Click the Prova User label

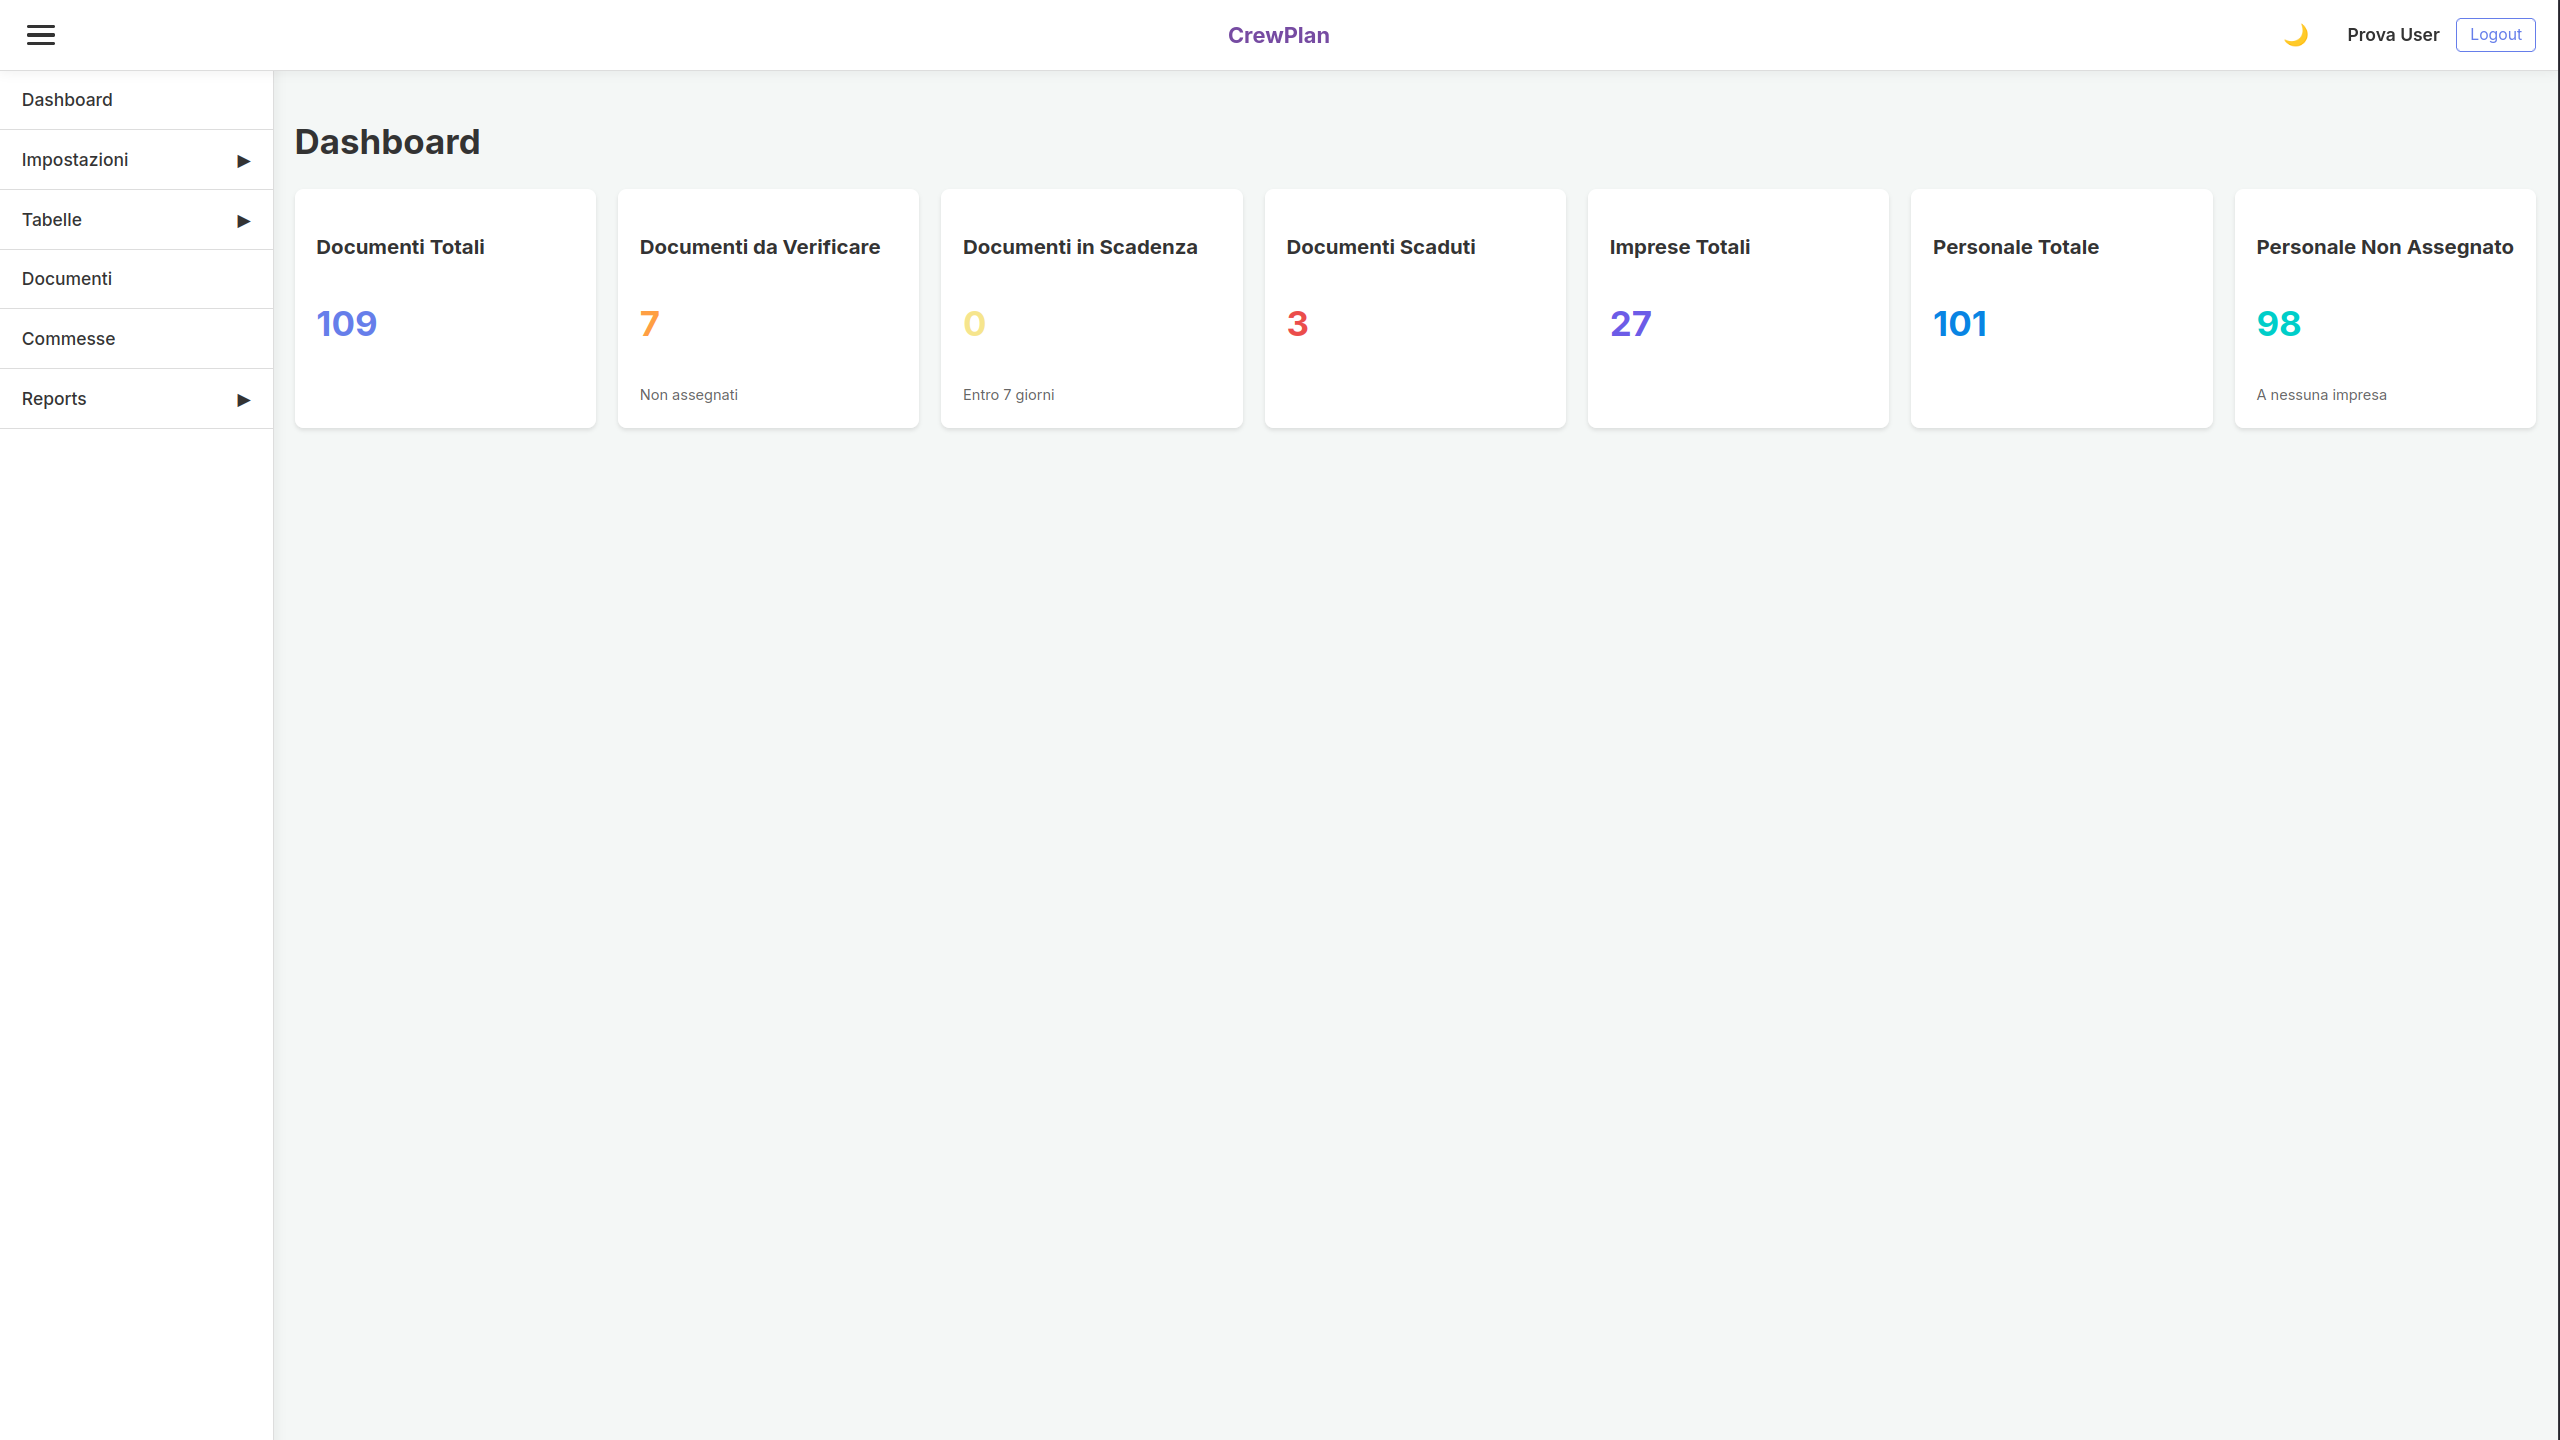(2393, 34)
